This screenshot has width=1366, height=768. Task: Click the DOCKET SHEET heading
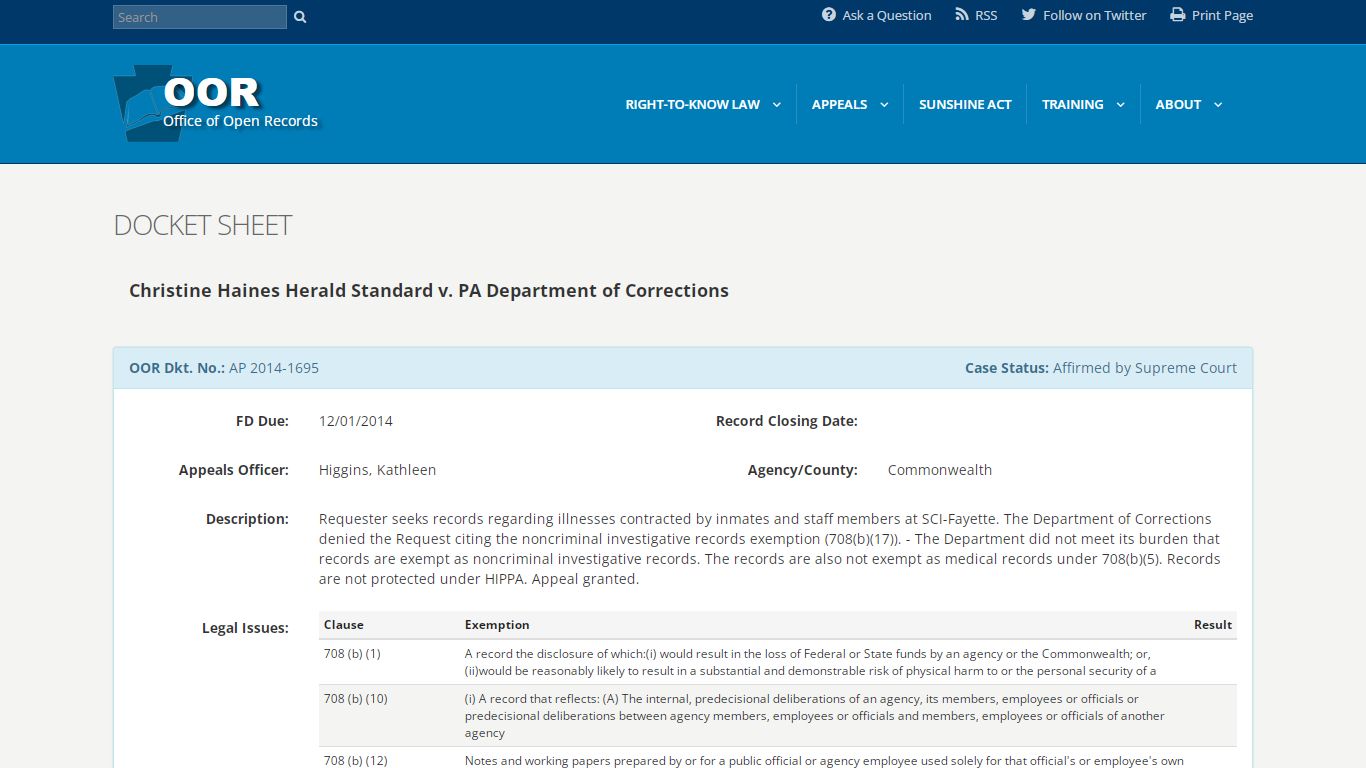click(x=203, y=225)
